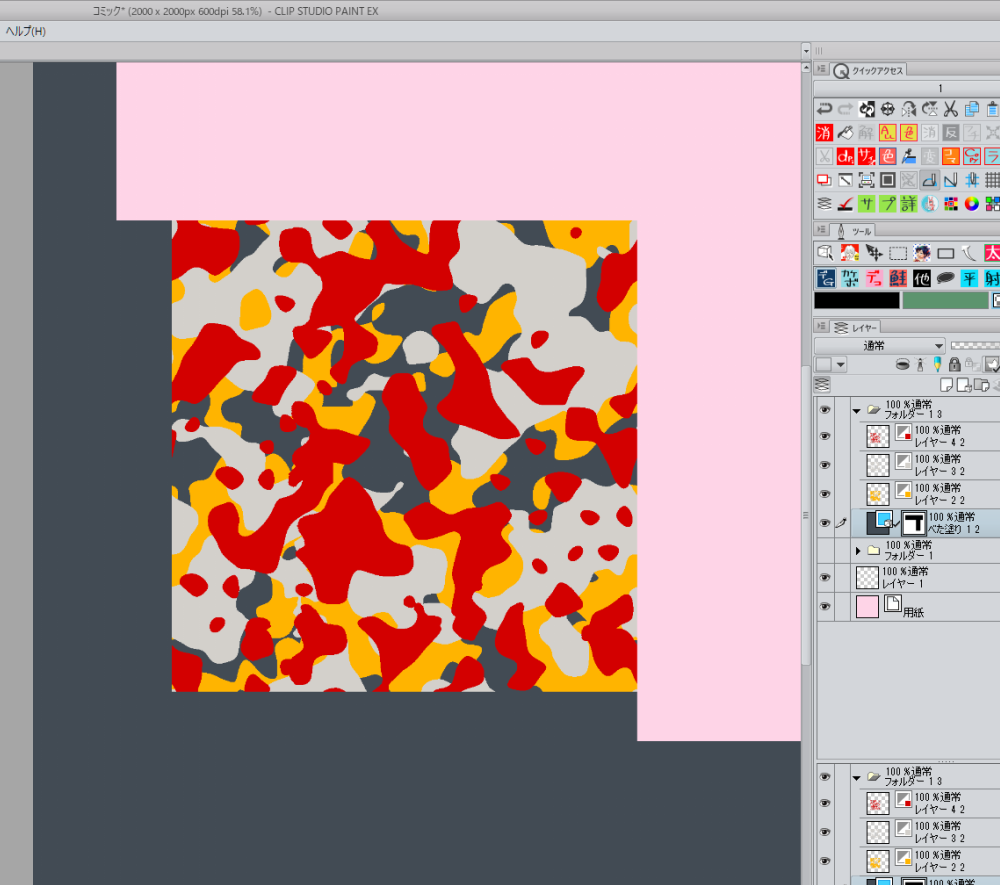Viewport: 1000px width, 885px height.
Task: Collapse the lower フォルダー 1 3 folder
Action: coord(857,778)
